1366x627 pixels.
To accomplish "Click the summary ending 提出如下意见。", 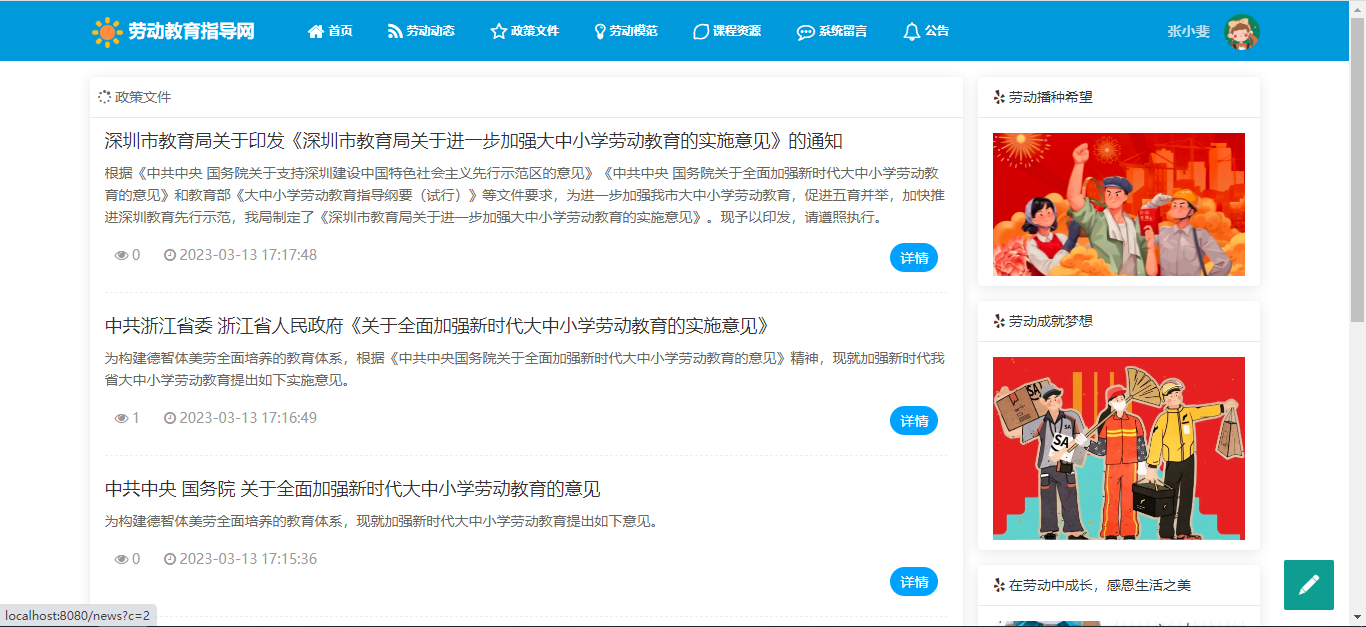I will point(381,521).
